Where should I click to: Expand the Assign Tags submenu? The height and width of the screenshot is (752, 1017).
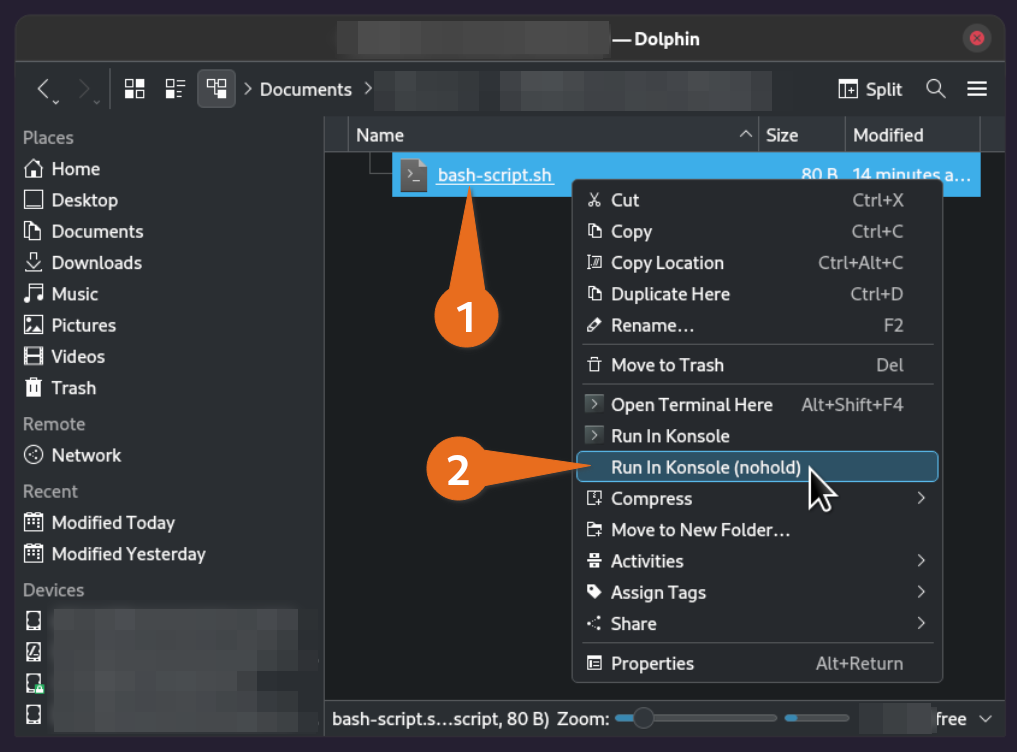[756, 592]
